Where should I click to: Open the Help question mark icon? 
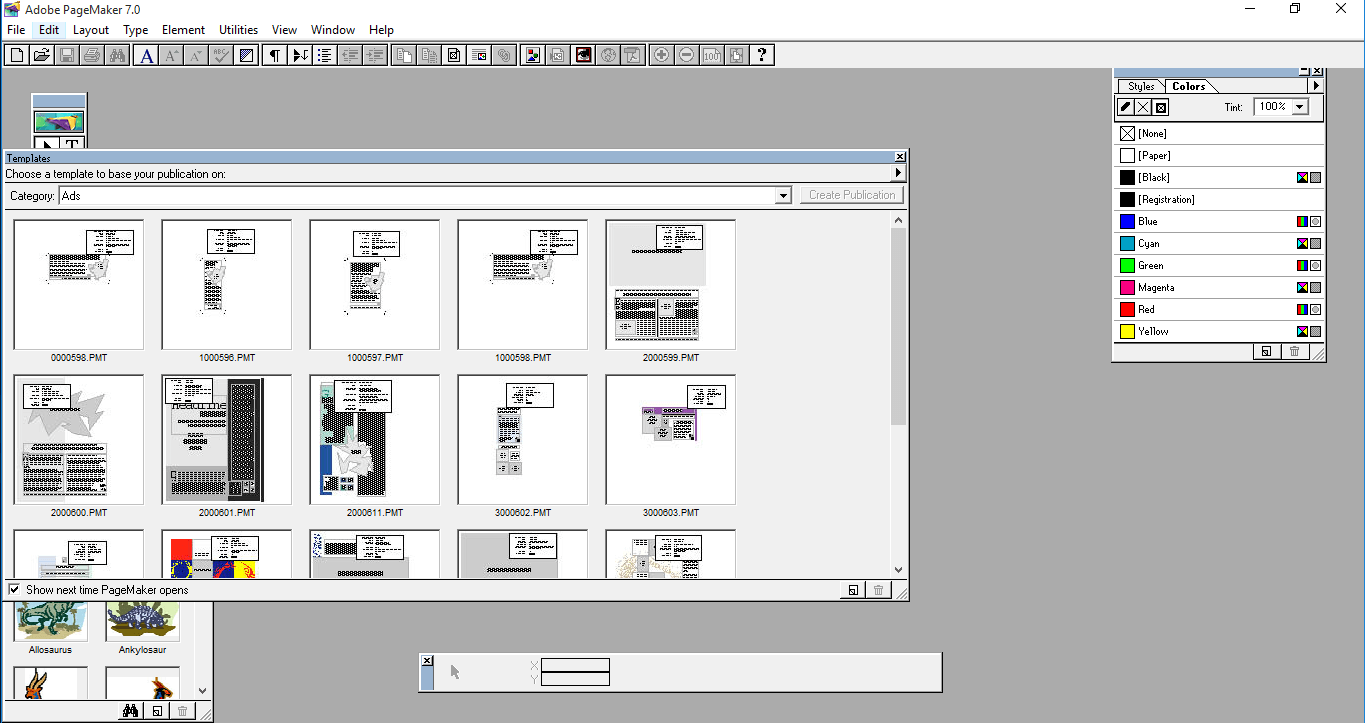(762, 55)
